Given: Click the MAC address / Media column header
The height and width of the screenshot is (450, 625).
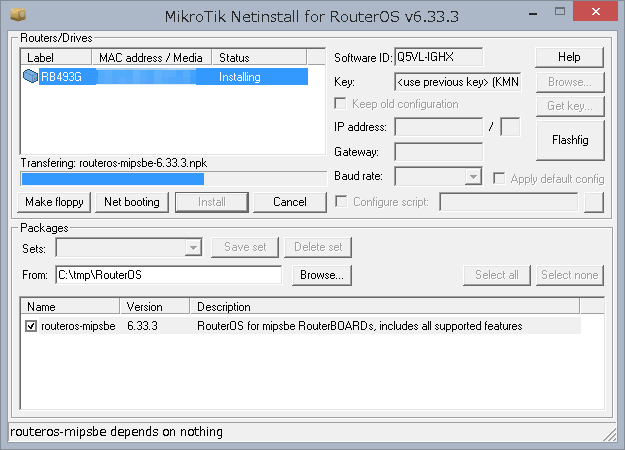Looking at the screenshot, I should point(152,58).
